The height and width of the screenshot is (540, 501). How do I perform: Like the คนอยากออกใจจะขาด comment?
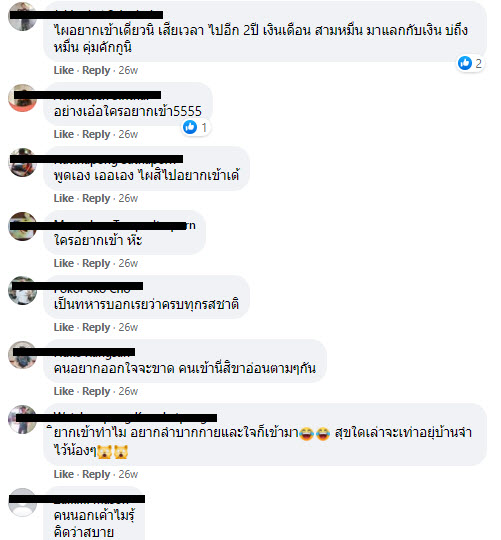click(x=64, y=391)
